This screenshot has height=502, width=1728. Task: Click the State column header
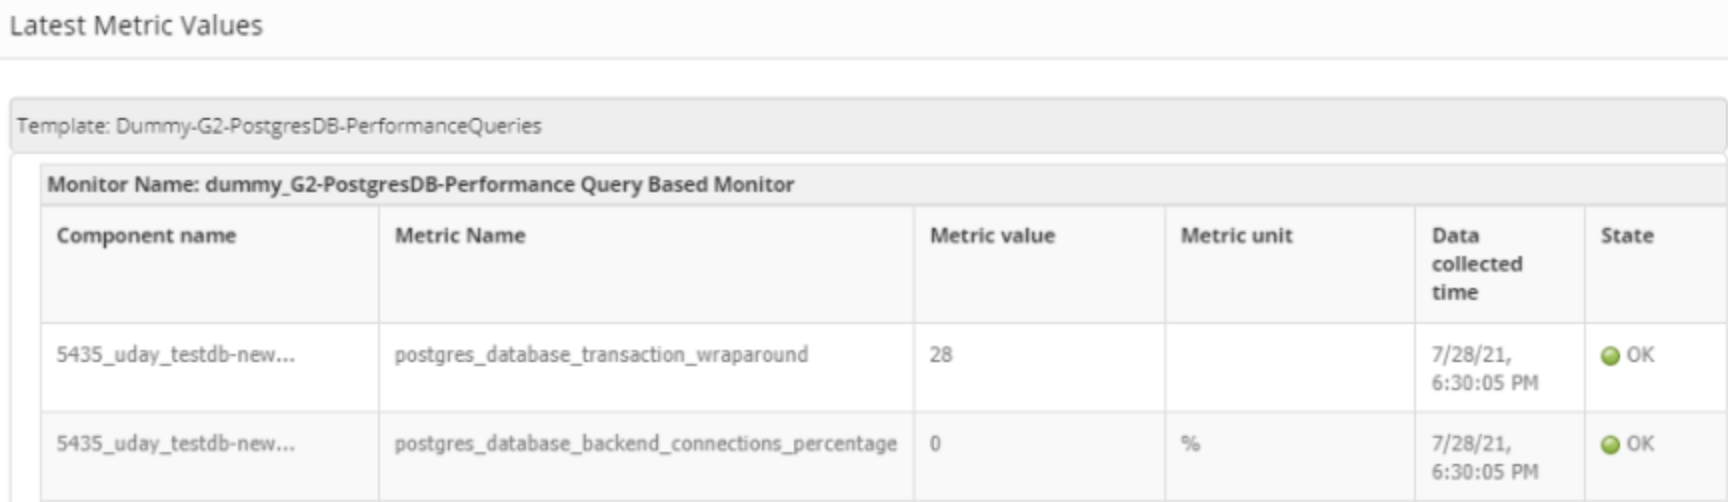point(1627,236)
